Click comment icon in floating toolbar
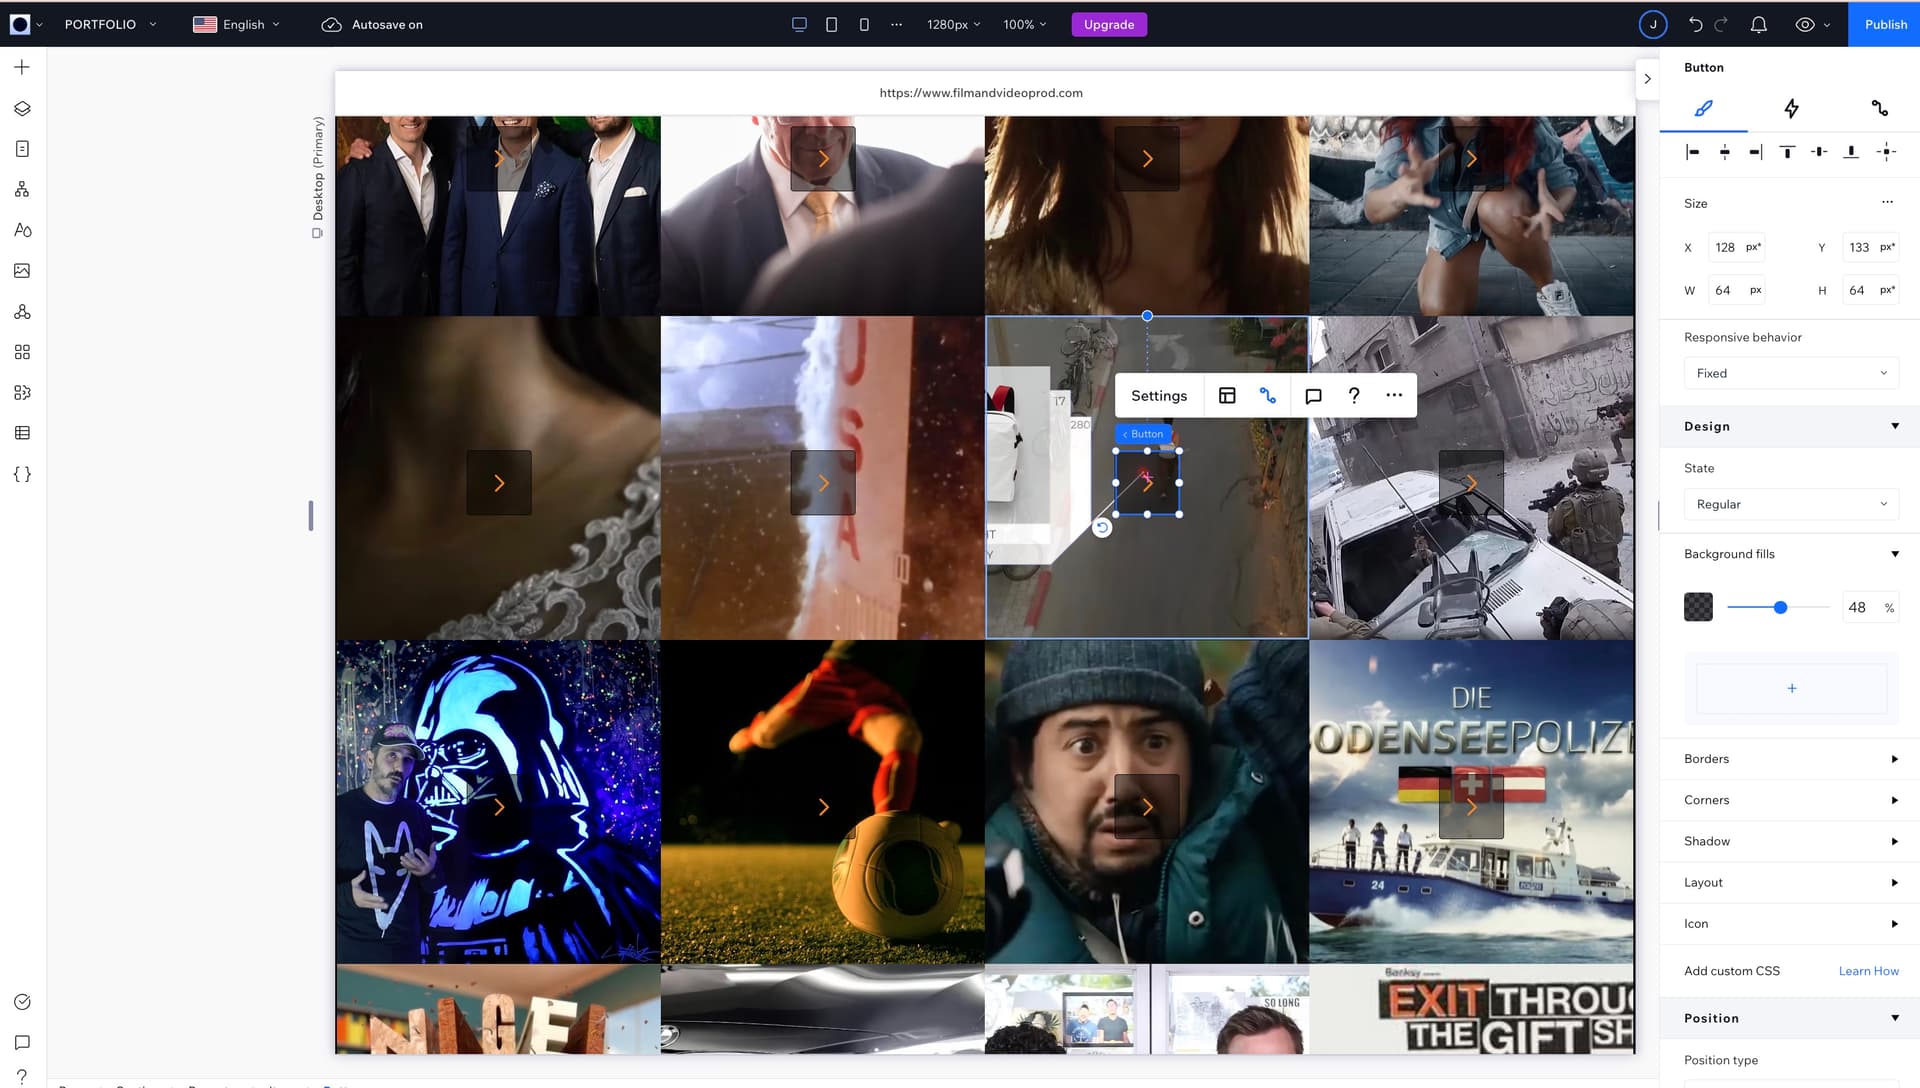Viewport: 1920px width, 1088px height. [x=1313, y=396]
